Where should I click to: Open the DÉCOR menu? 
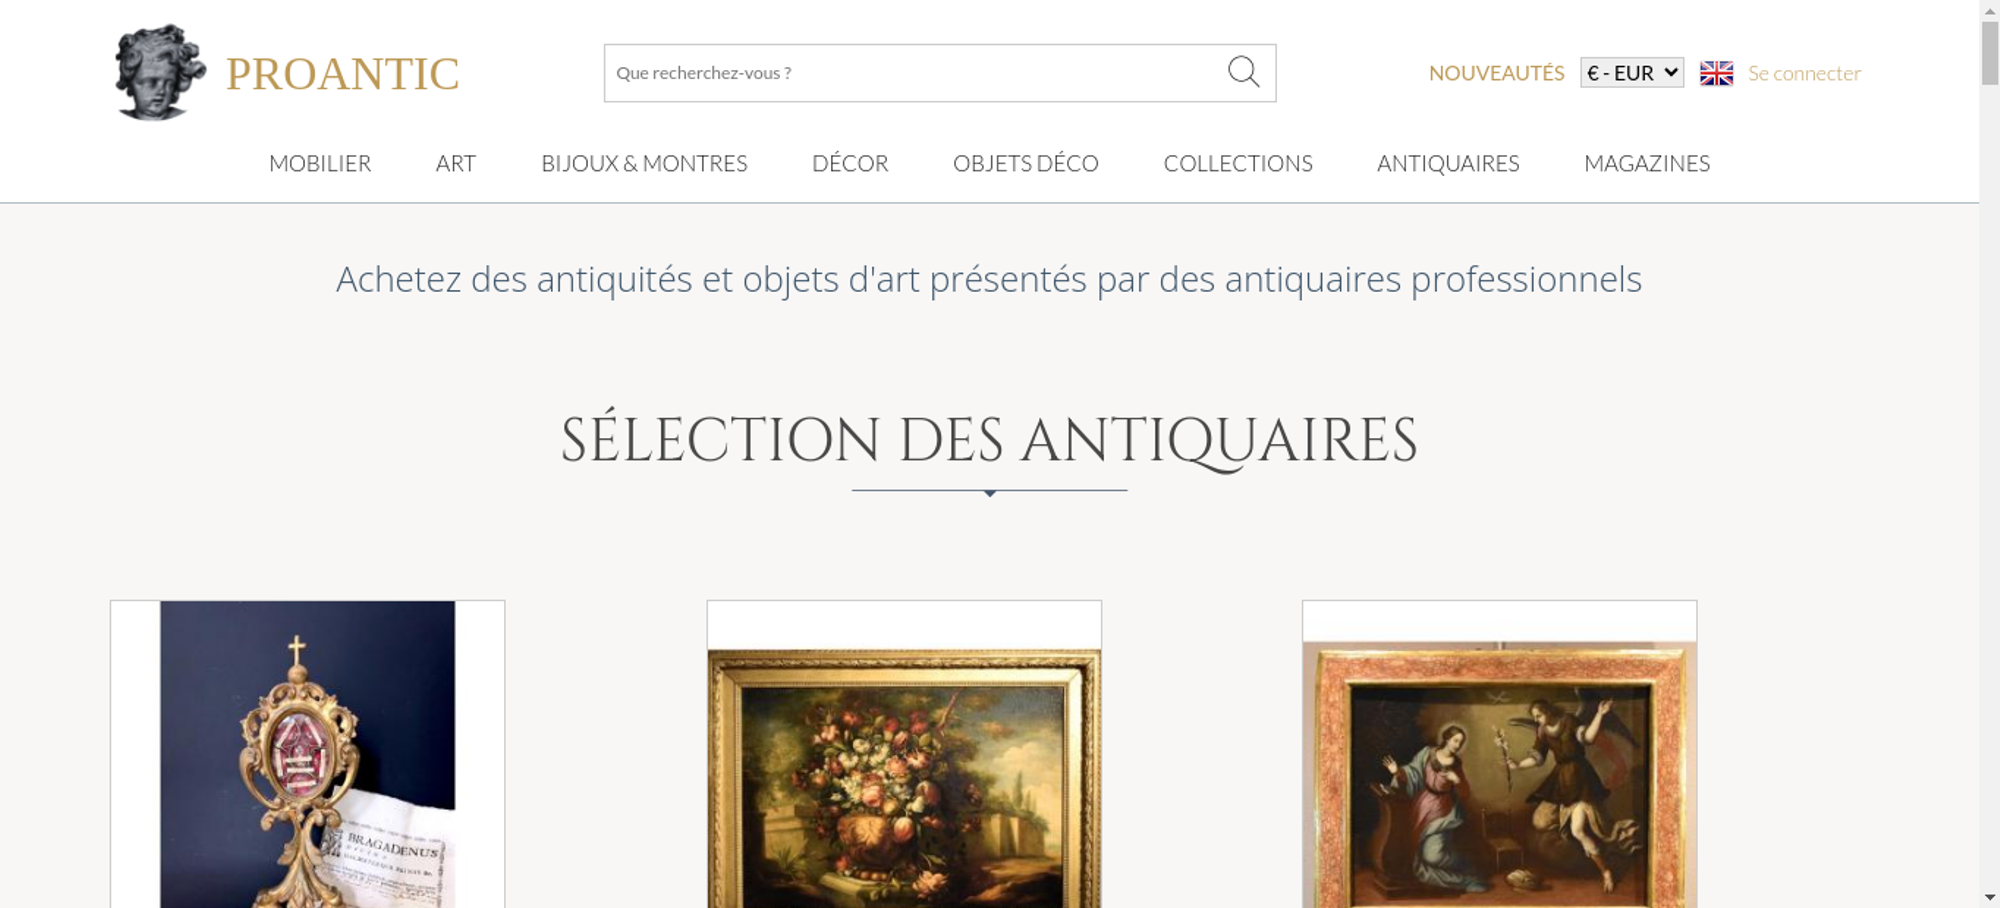[850, 163]
